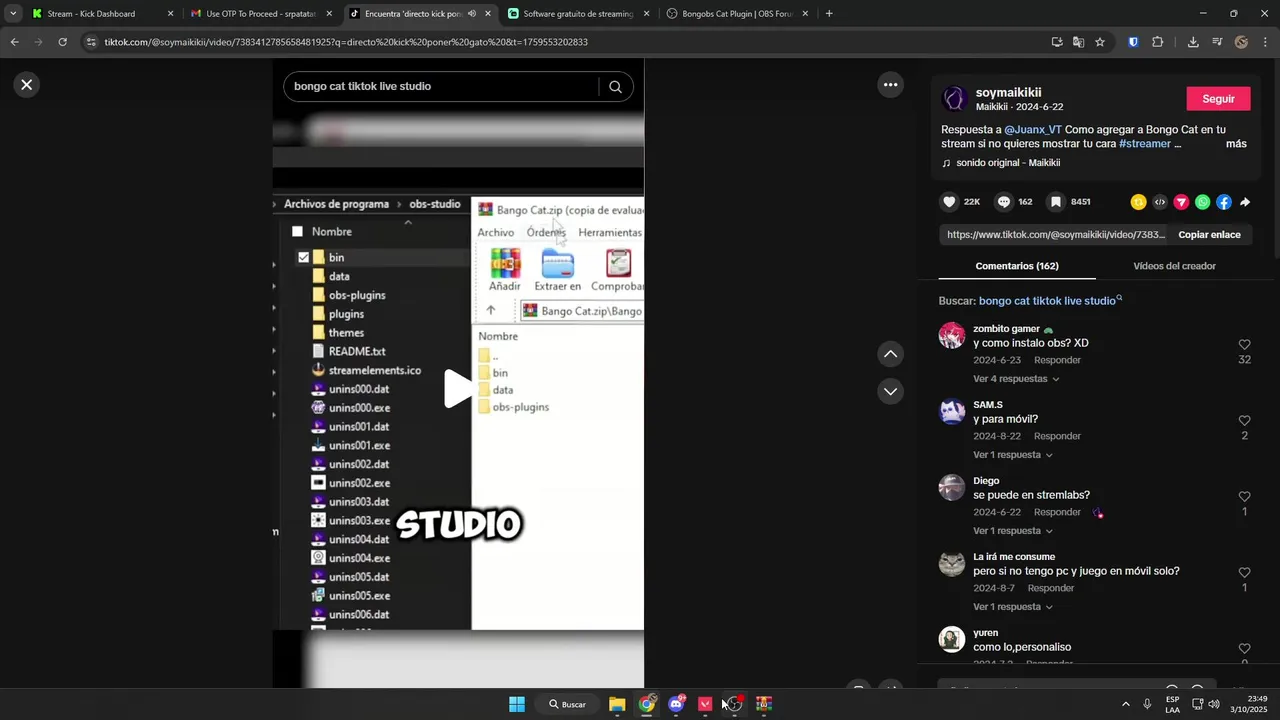Click Responder on SAM.S's comment
This screenshot has height=720, width=1280.
1057,436
